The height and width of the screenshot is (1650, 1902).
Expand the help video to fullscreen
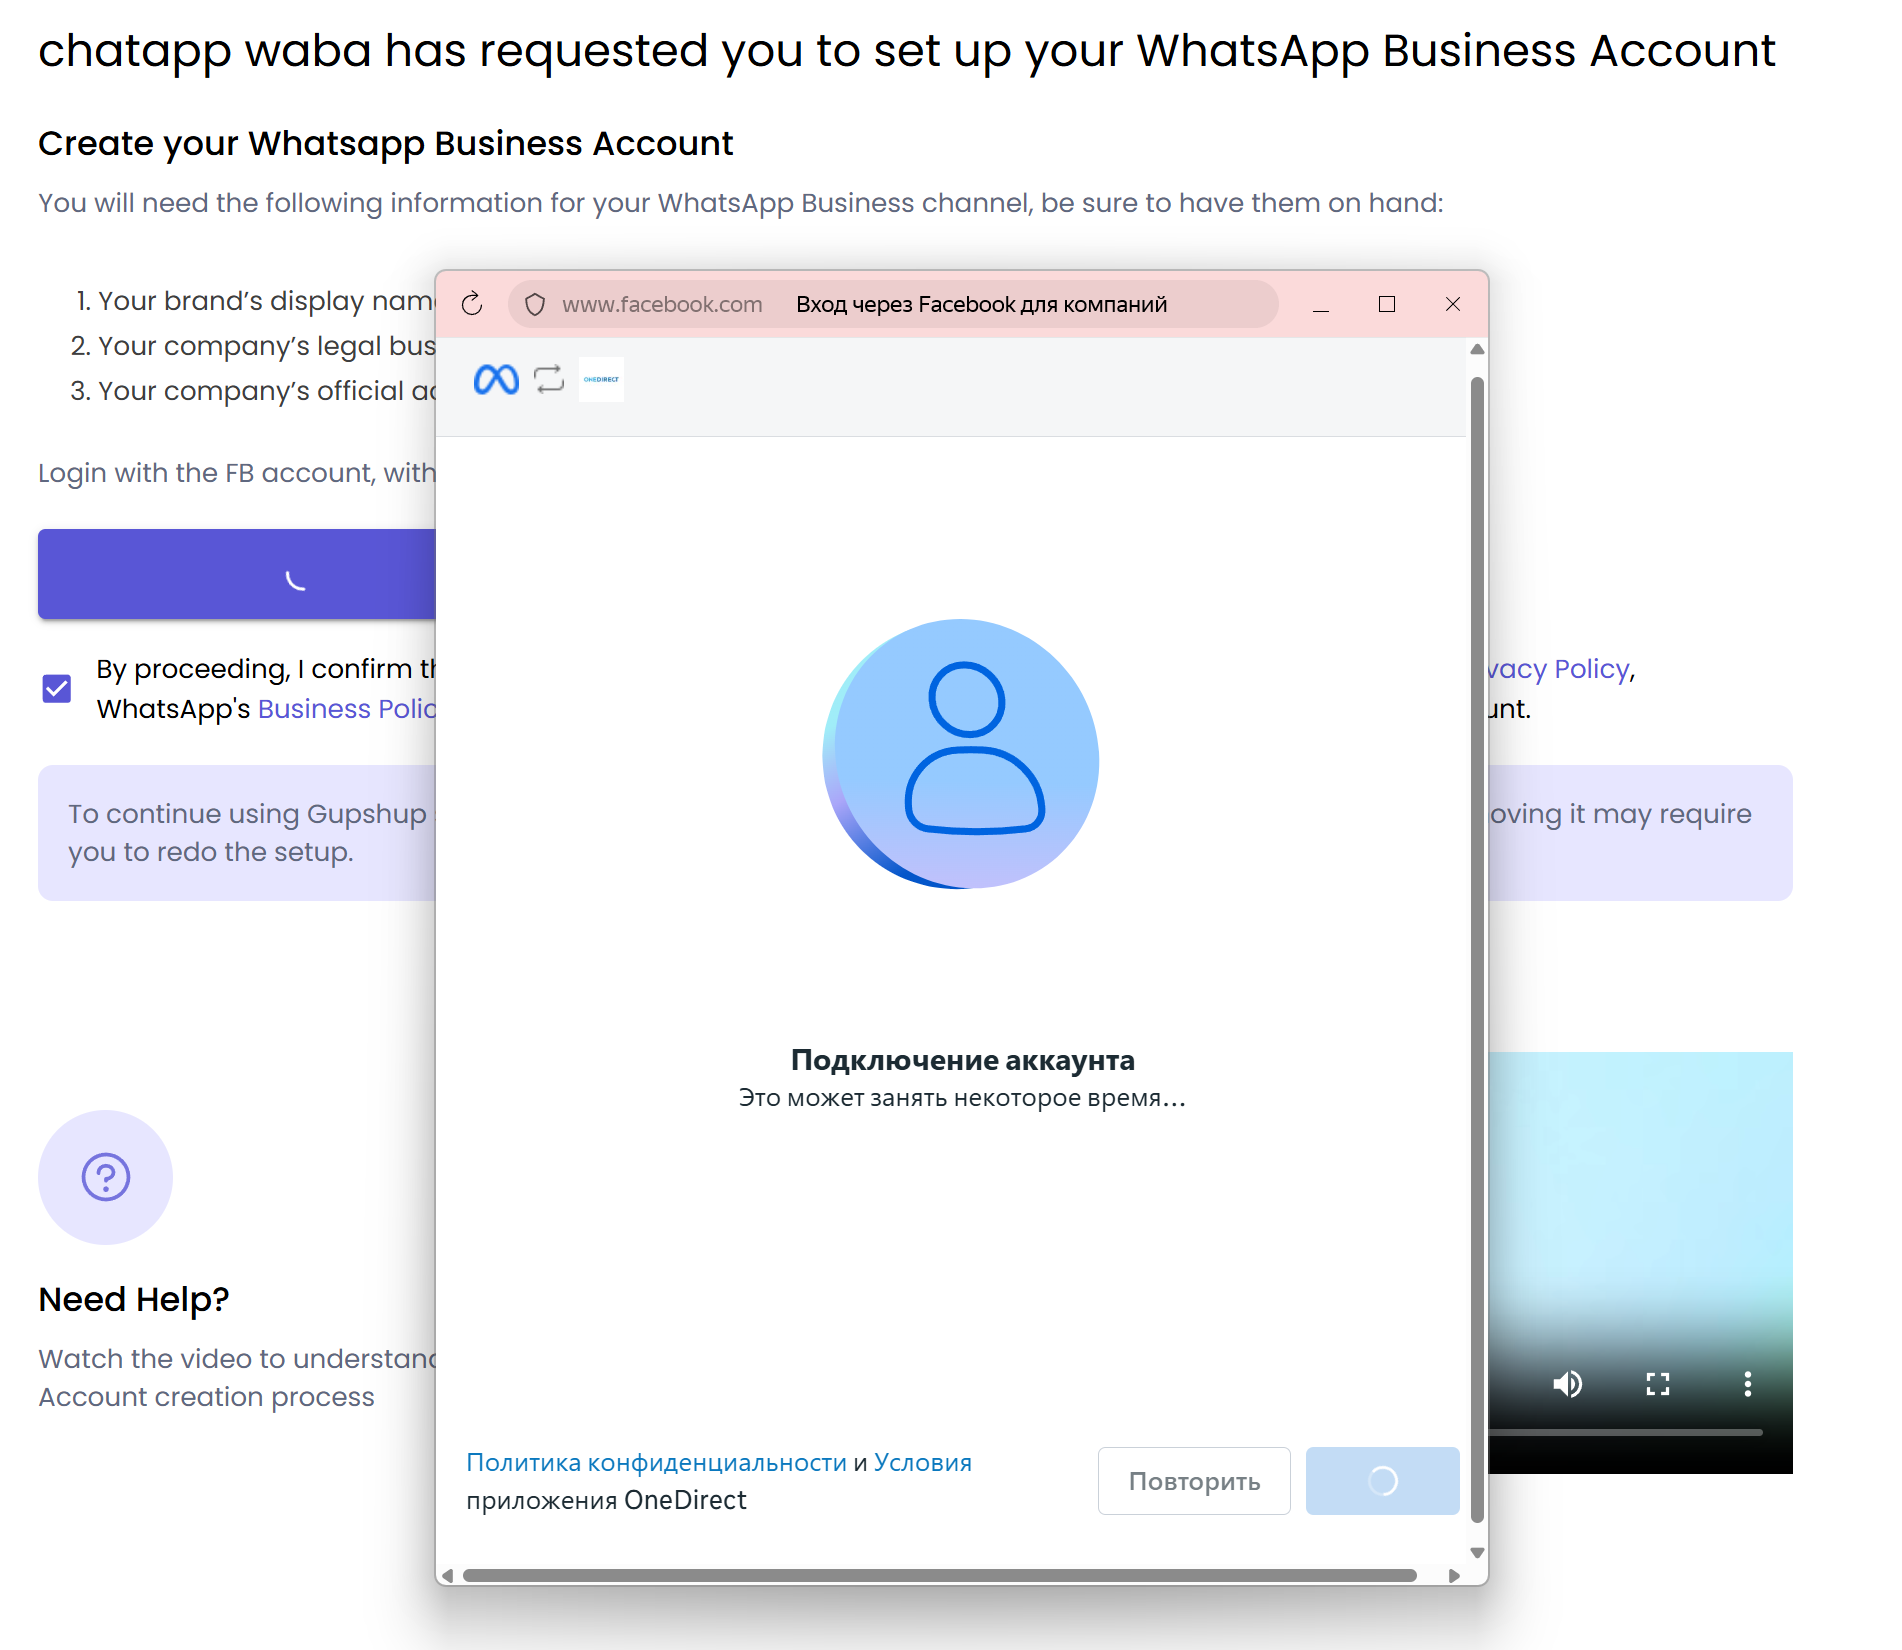[x=1658, y=1384]
